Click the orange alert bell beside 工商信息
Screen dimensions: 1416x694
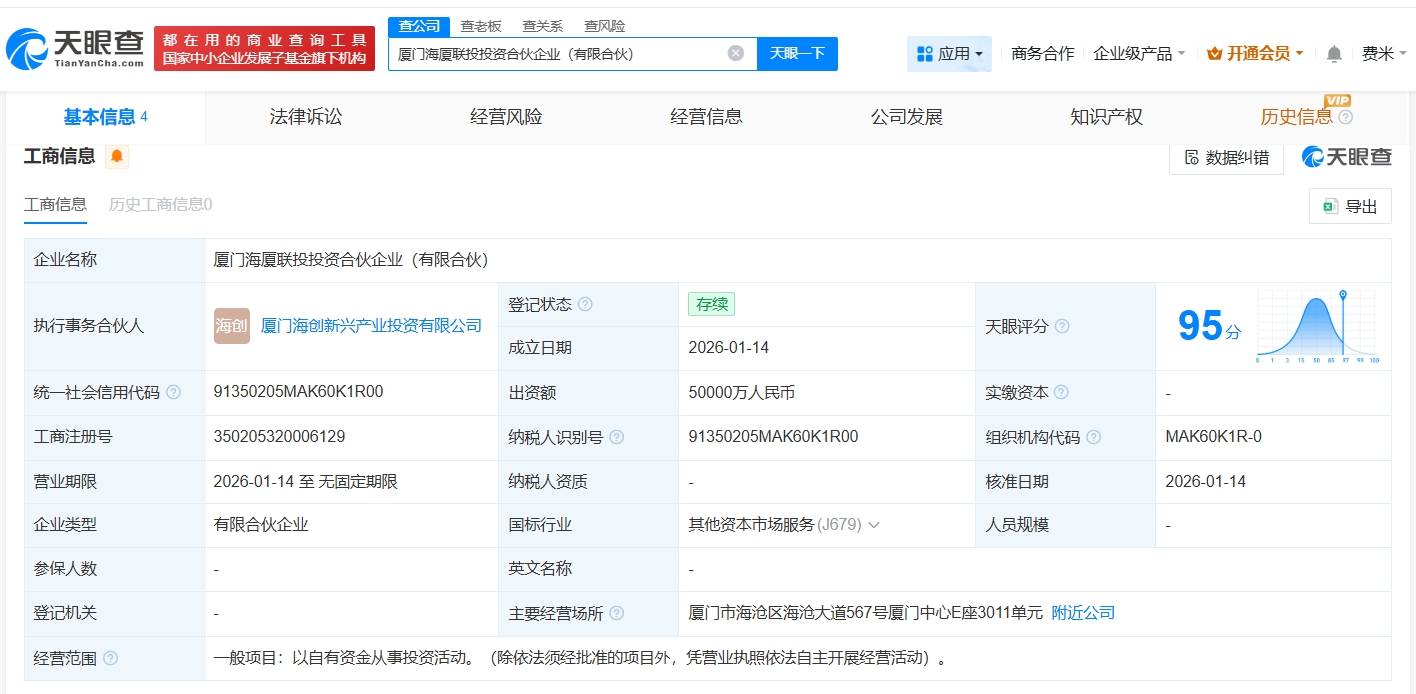[117, 156]
